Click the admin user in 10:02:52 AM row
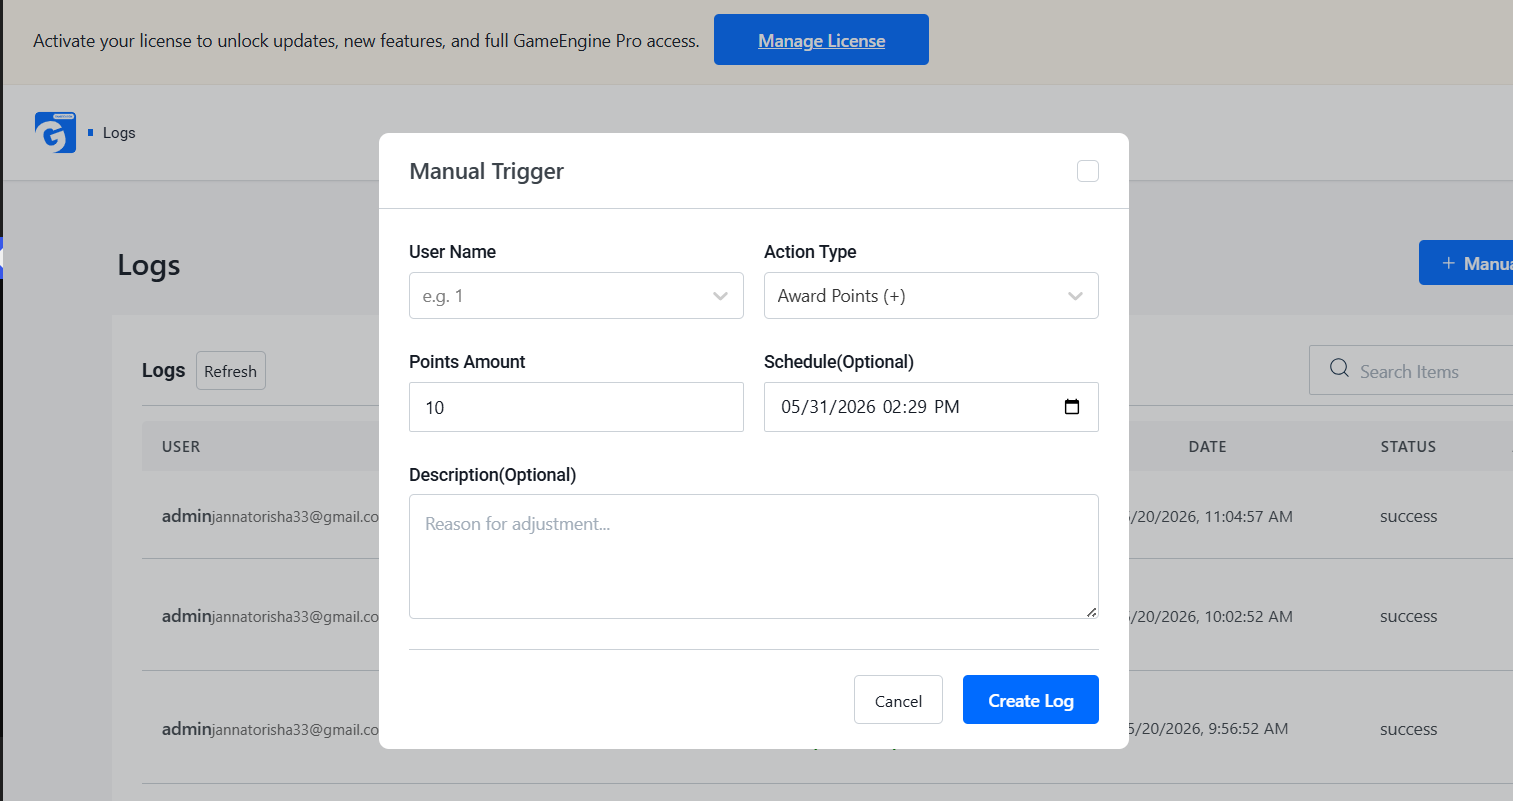 point(271,617)
